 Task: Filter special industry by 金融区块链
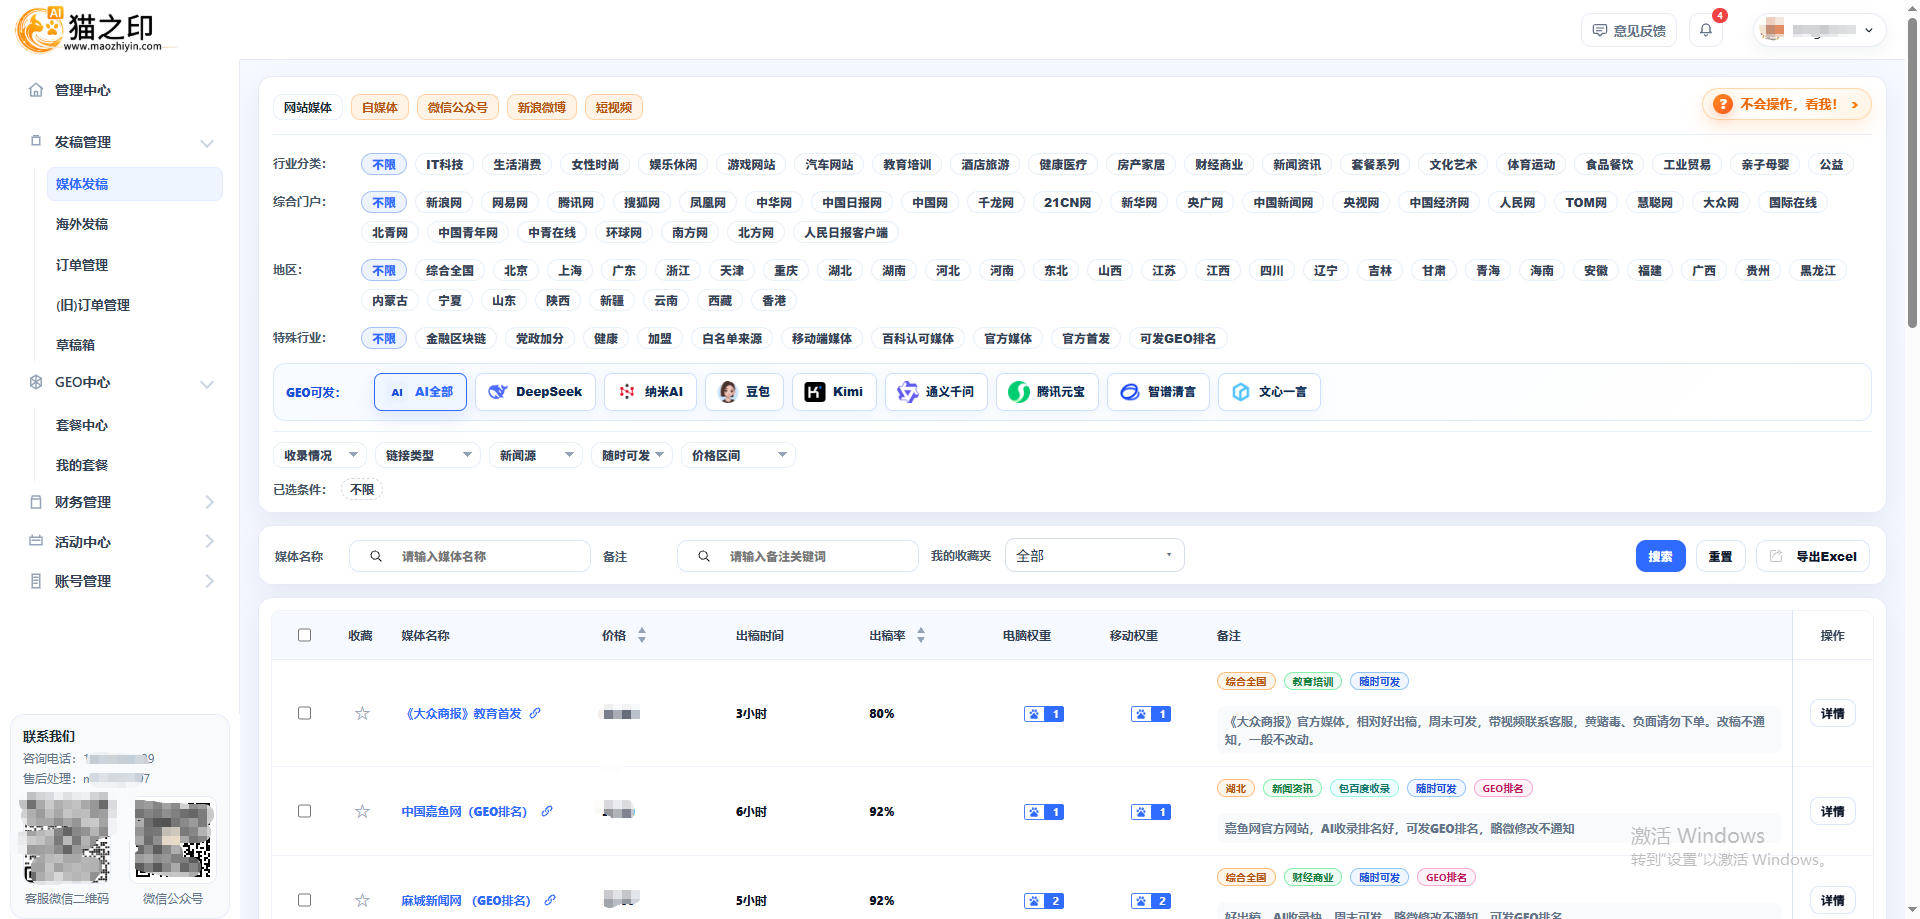point(456,339)
